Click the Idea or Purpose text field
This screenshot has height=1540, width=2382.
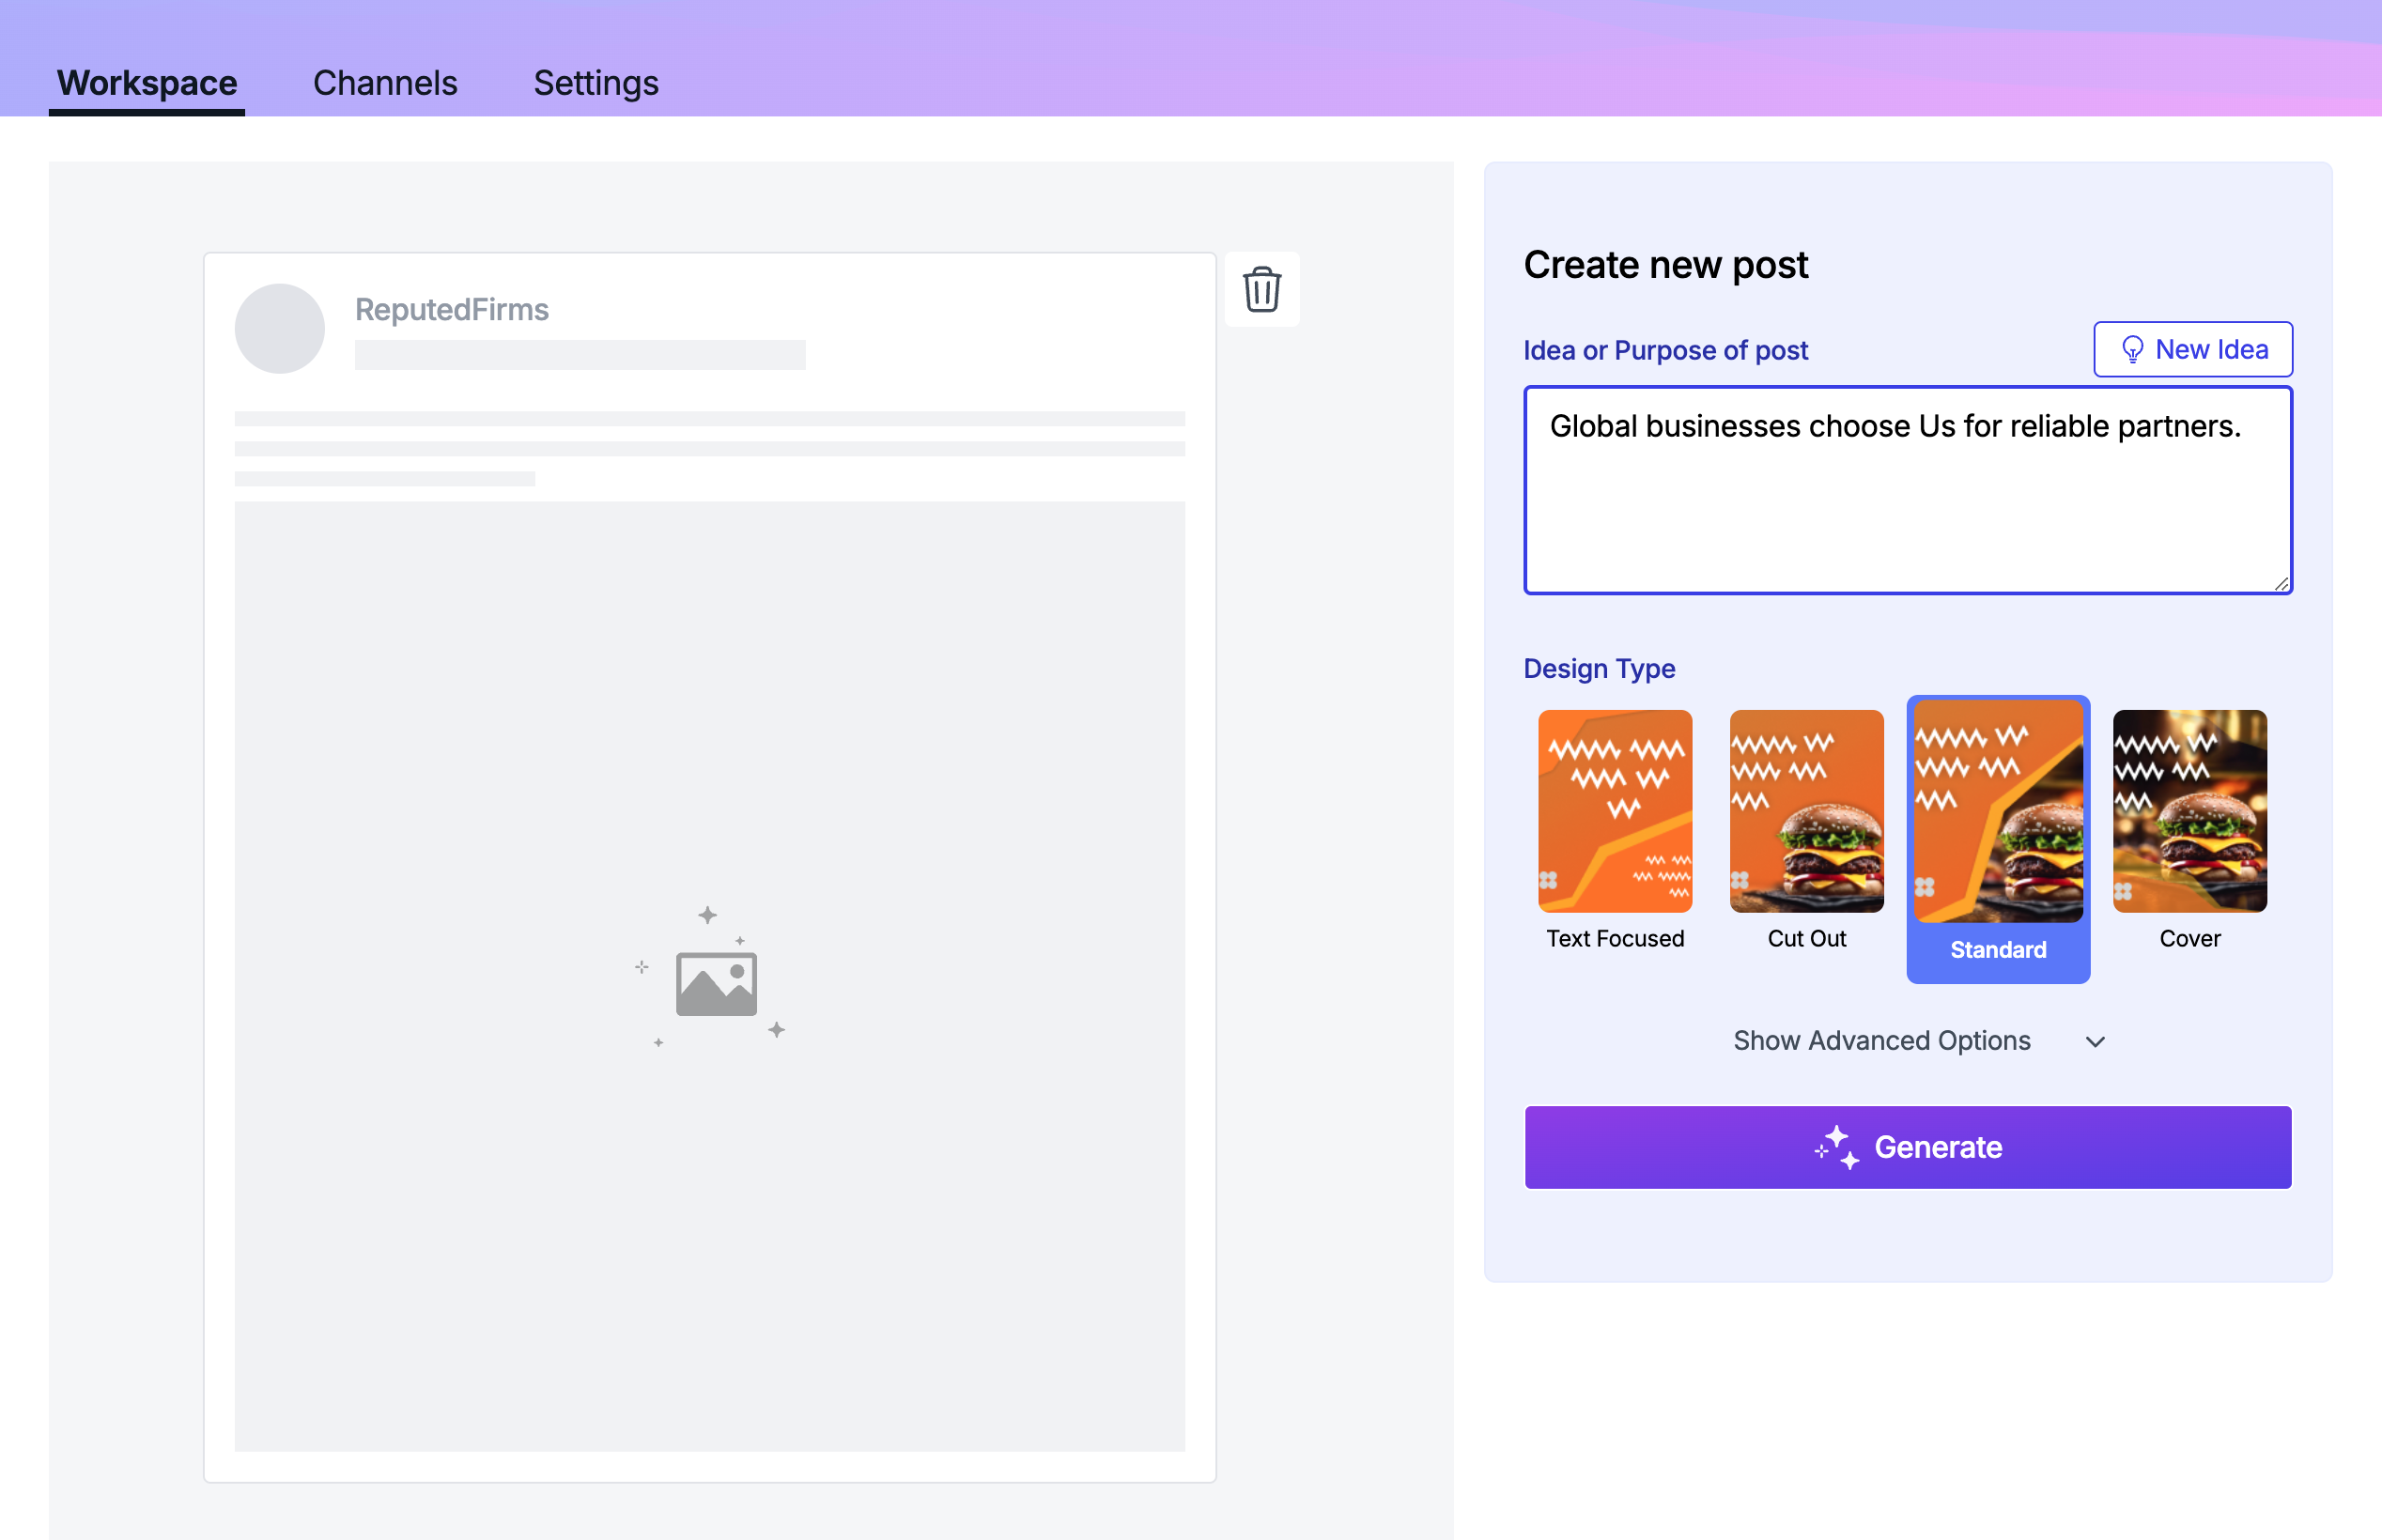click(x=1906, y=490)
